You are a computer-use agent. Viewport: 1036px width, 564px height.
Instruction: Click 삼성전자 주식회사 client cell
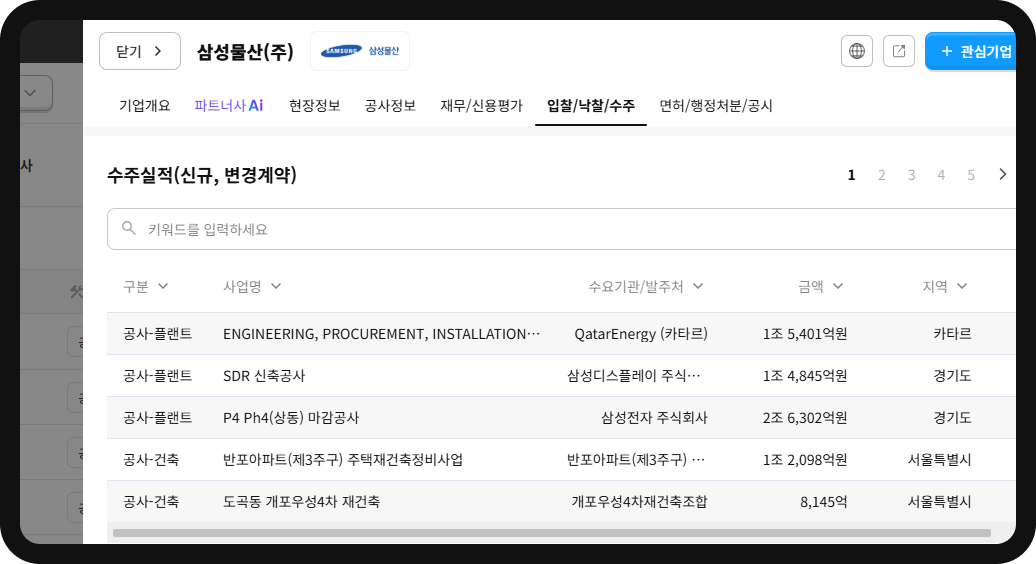654,417
